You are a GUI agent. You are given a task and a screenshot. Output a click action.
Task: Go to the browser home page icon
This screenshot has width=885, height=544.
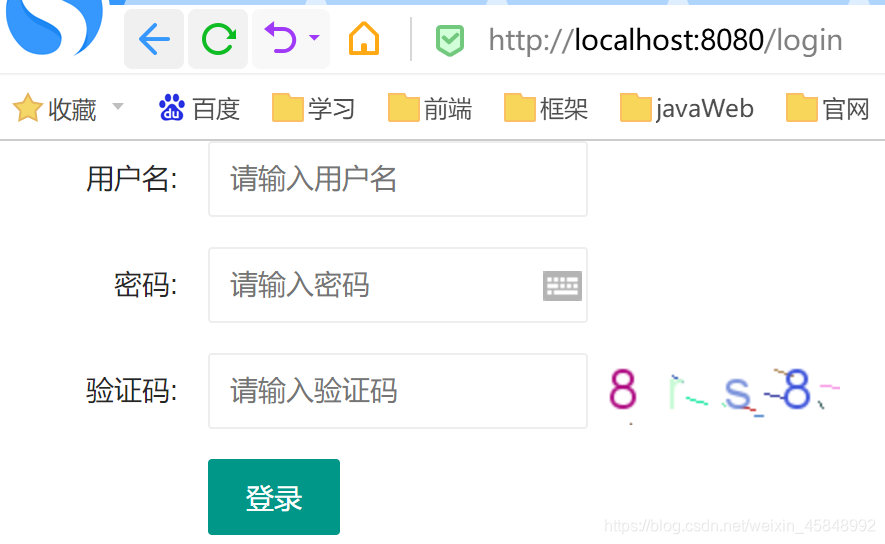[x=364, y=38]
